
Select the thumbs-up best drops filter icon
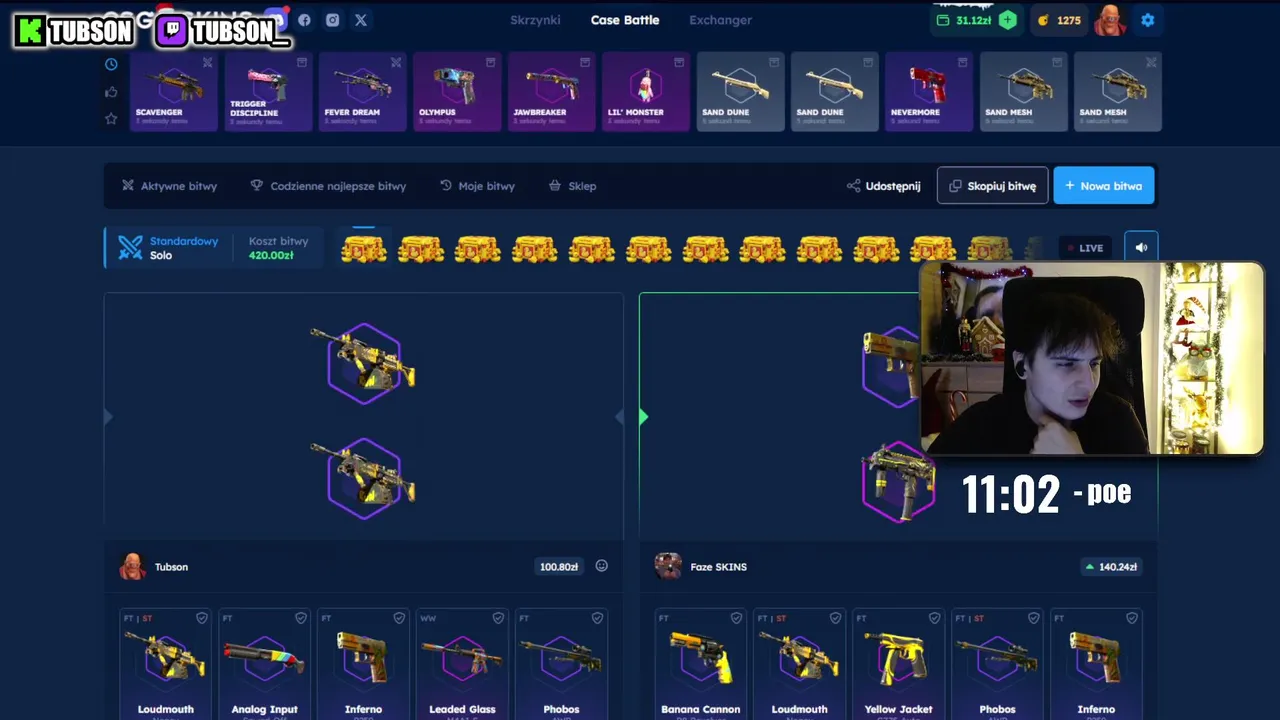point(111,92)
